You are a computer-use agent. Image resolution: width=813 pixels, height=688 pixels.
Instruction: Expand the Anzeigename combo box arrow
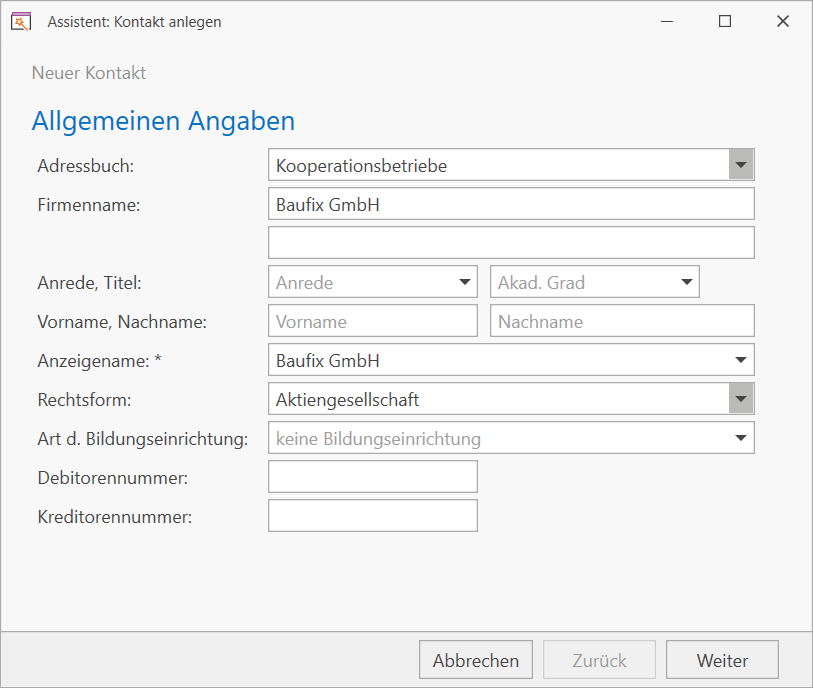click(x=740, y=360)
